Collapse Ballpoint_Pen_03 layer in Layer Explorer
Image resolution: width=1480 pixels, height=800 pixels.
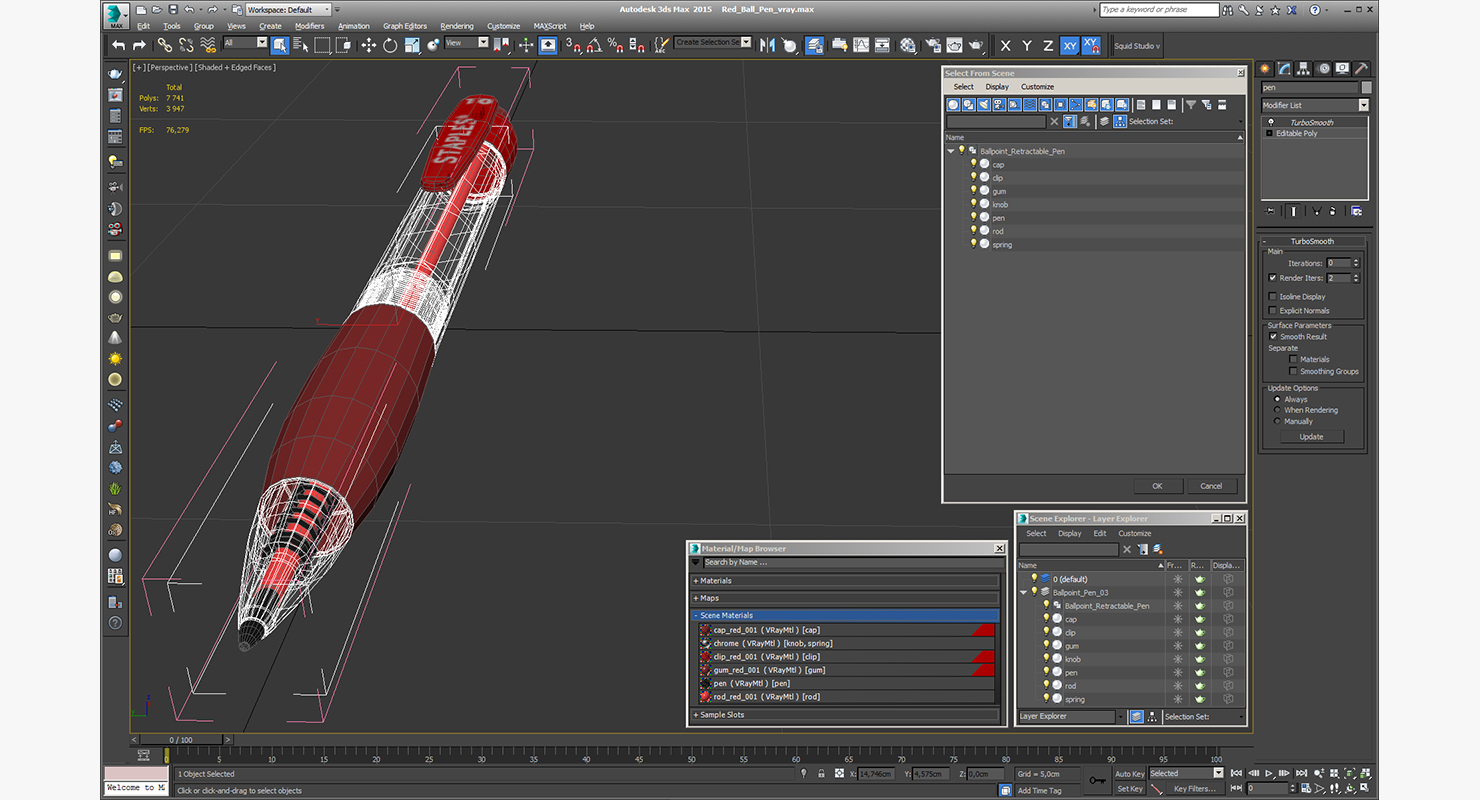click(x=1023, y=592)
